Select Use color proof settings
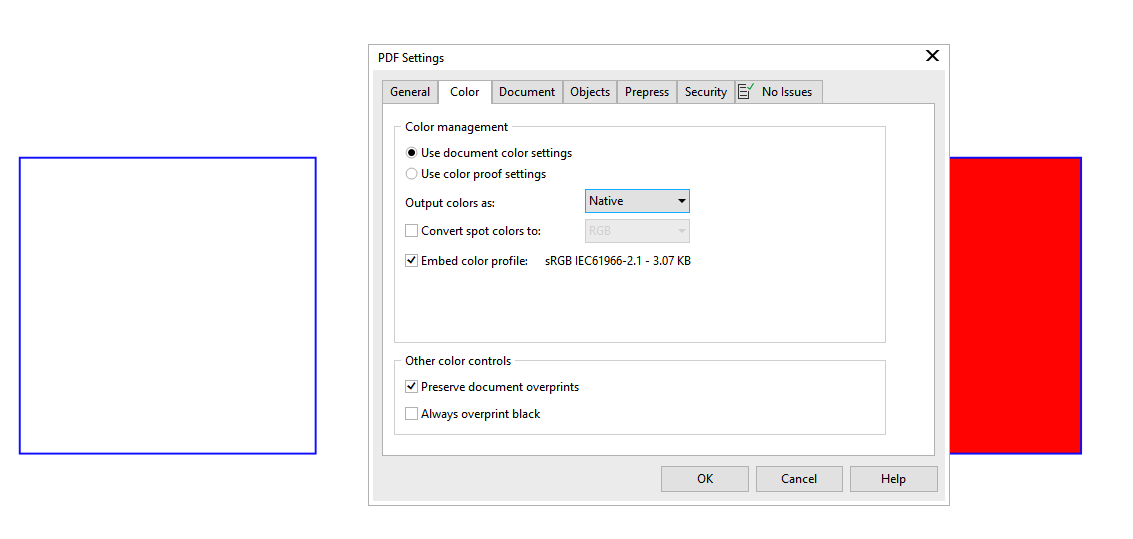This screenshot has height=539, width=1133. click(x=476, y=174)
